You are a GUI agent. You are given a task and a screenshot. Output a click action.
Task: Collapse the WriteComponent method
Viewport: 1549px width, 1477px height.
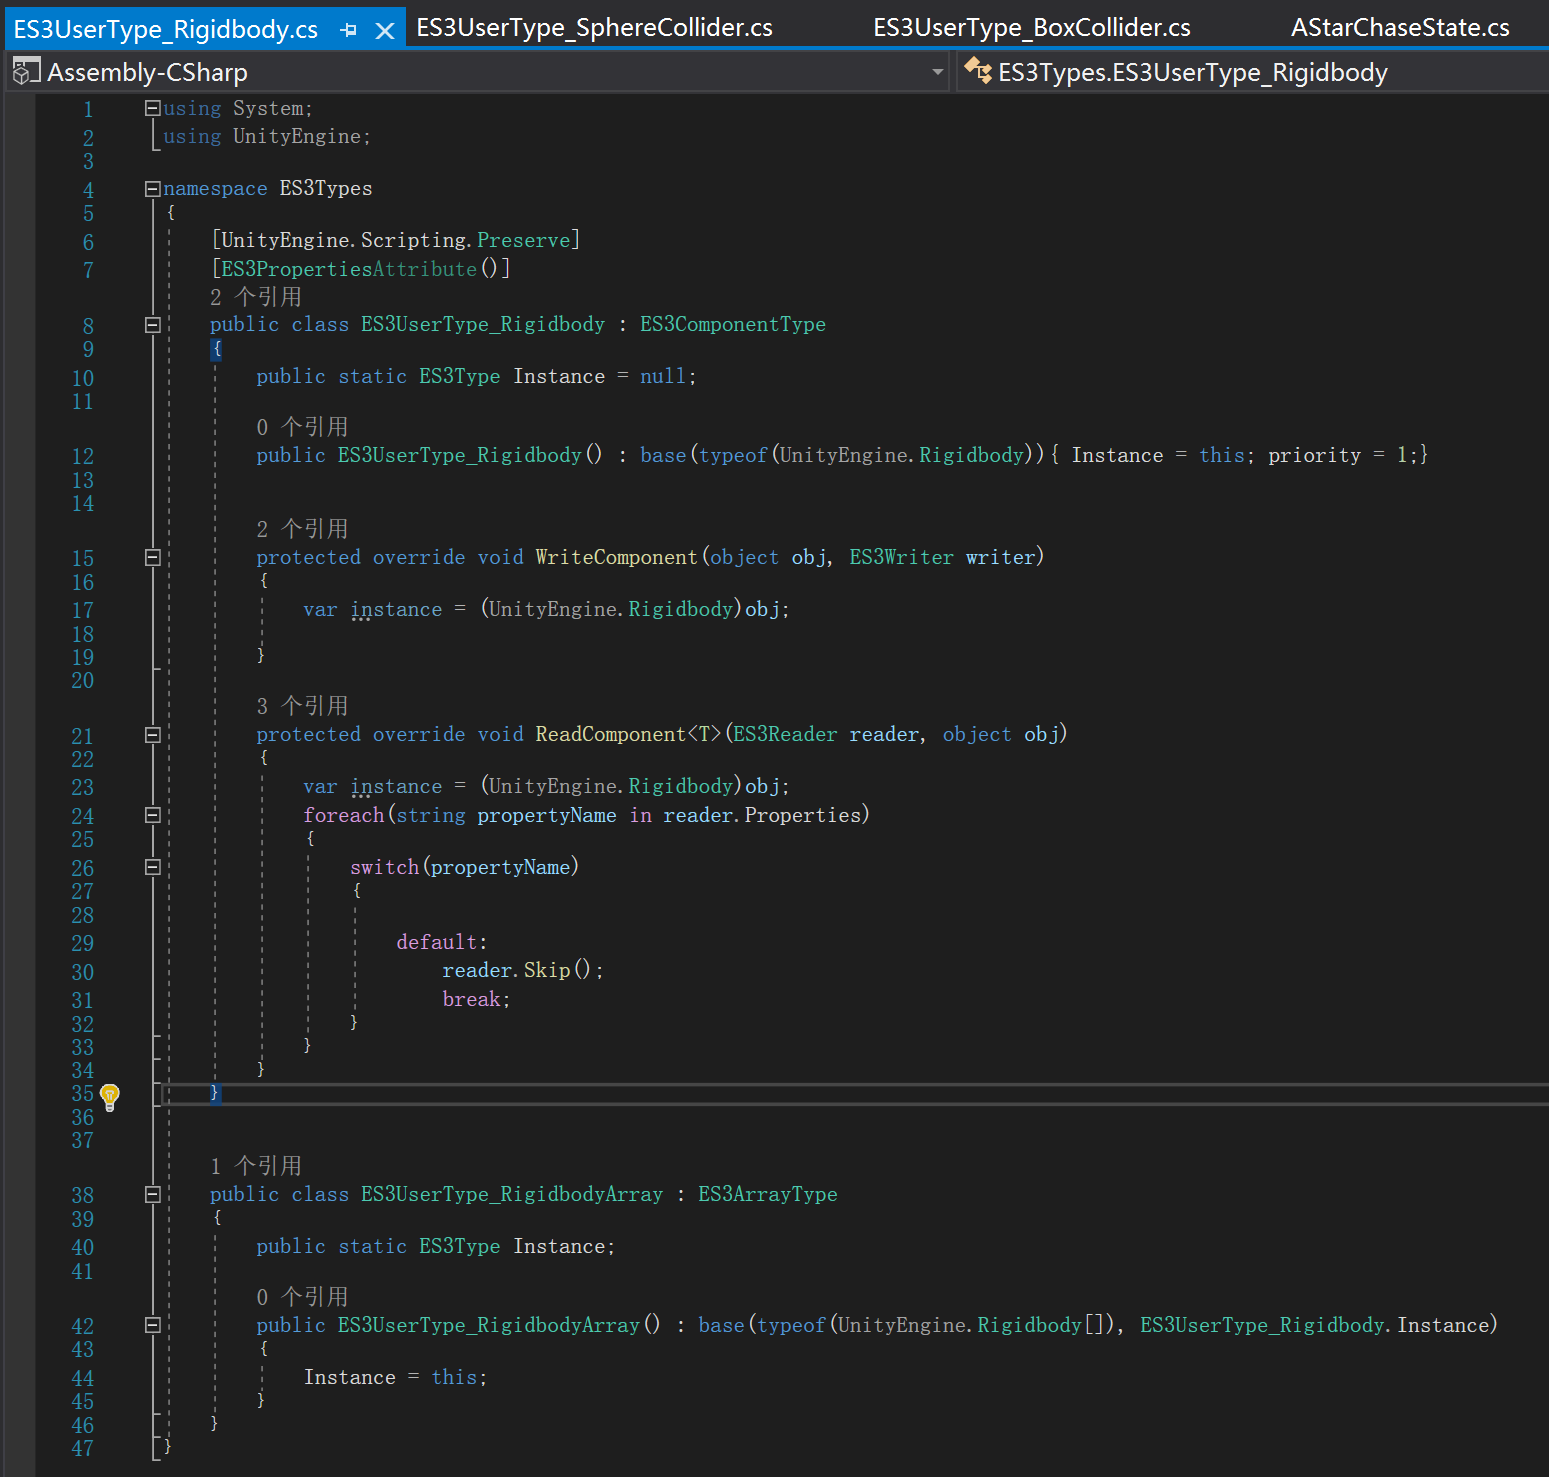point(153,557)
